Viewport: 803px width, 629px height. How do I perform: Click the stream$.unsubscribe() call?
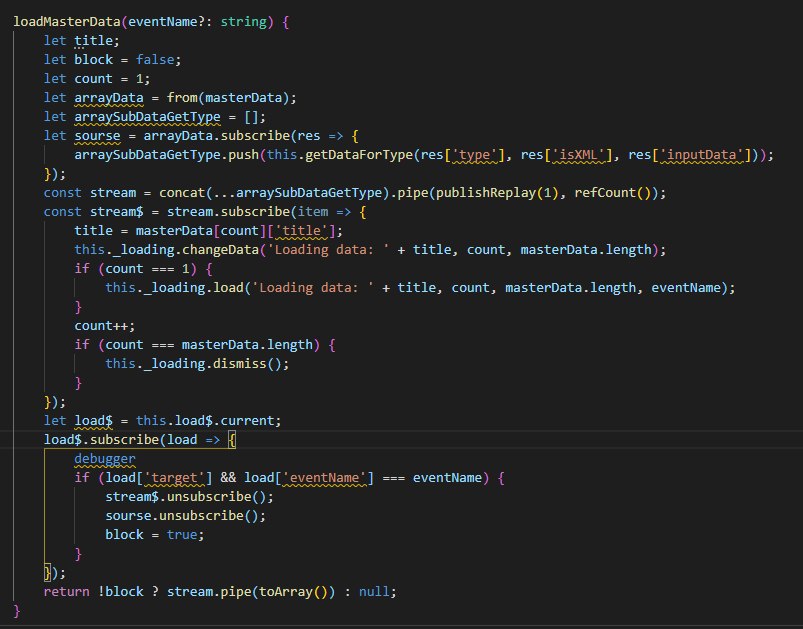coord(189,496)
